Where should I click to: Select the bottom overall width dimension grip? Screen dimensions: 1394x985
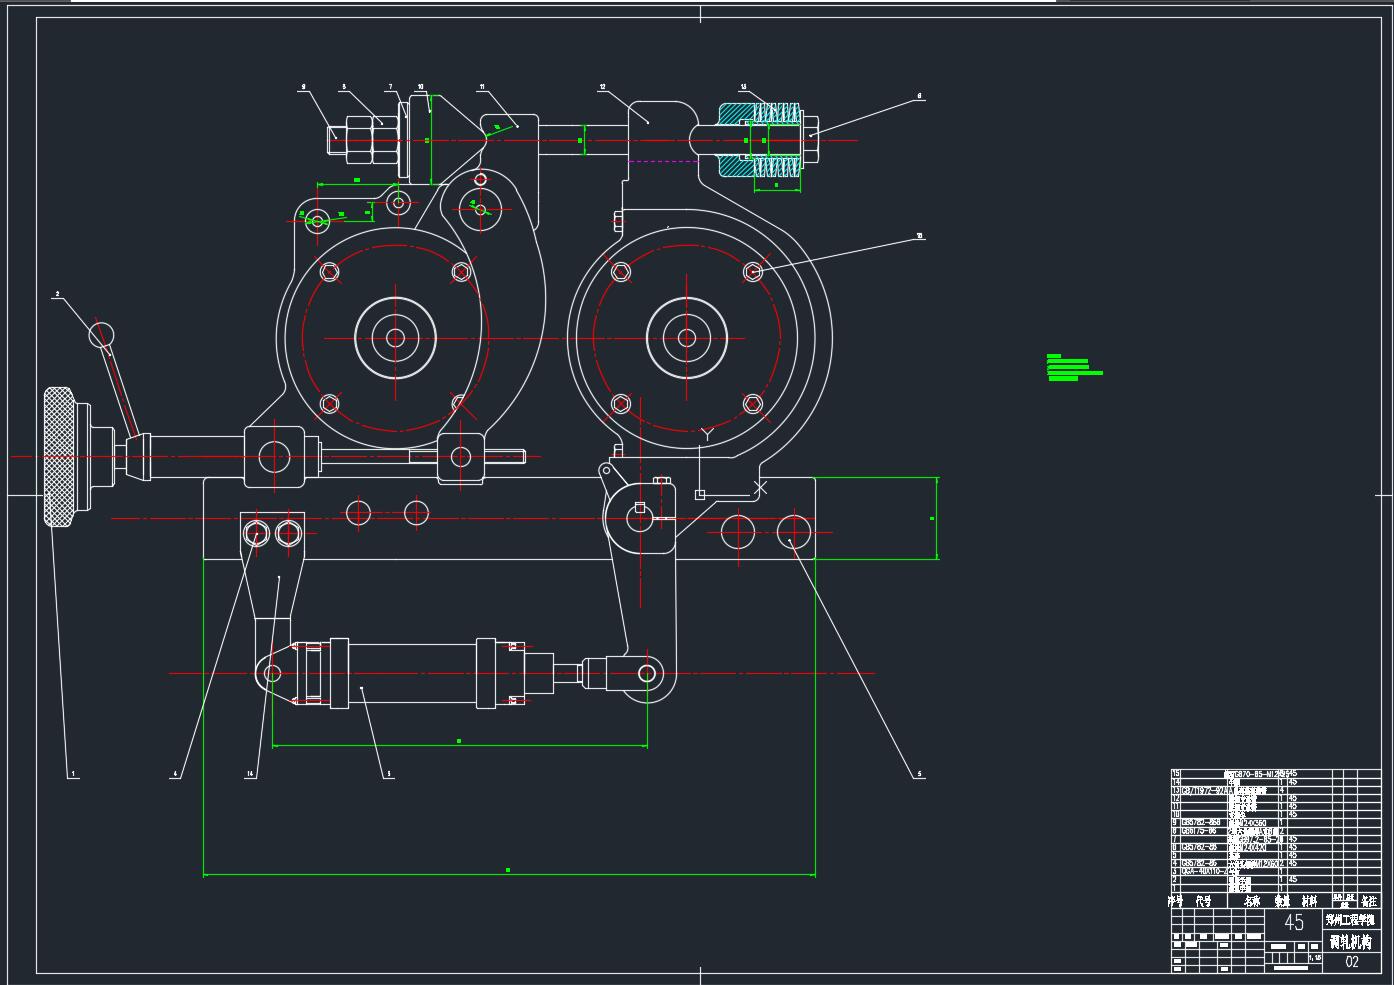(508, 870)
